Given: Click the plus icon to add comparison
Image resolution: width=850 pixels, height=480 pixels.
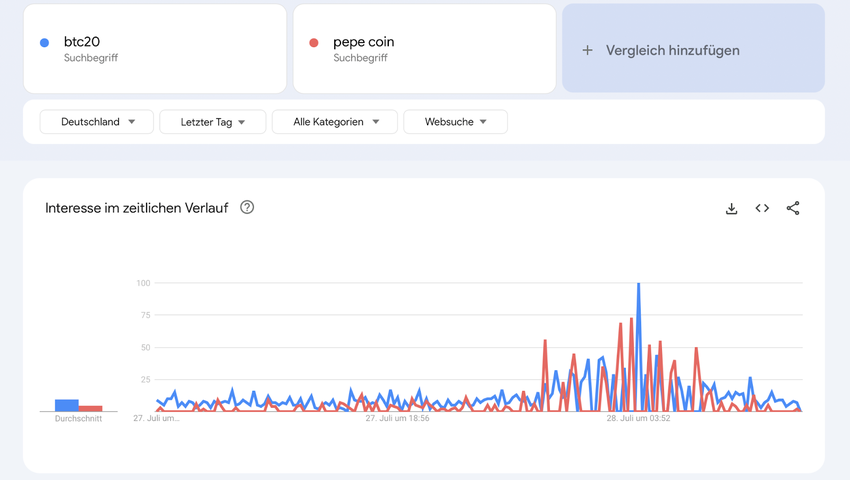Looking at the screenshot, I should pos(587,50).
